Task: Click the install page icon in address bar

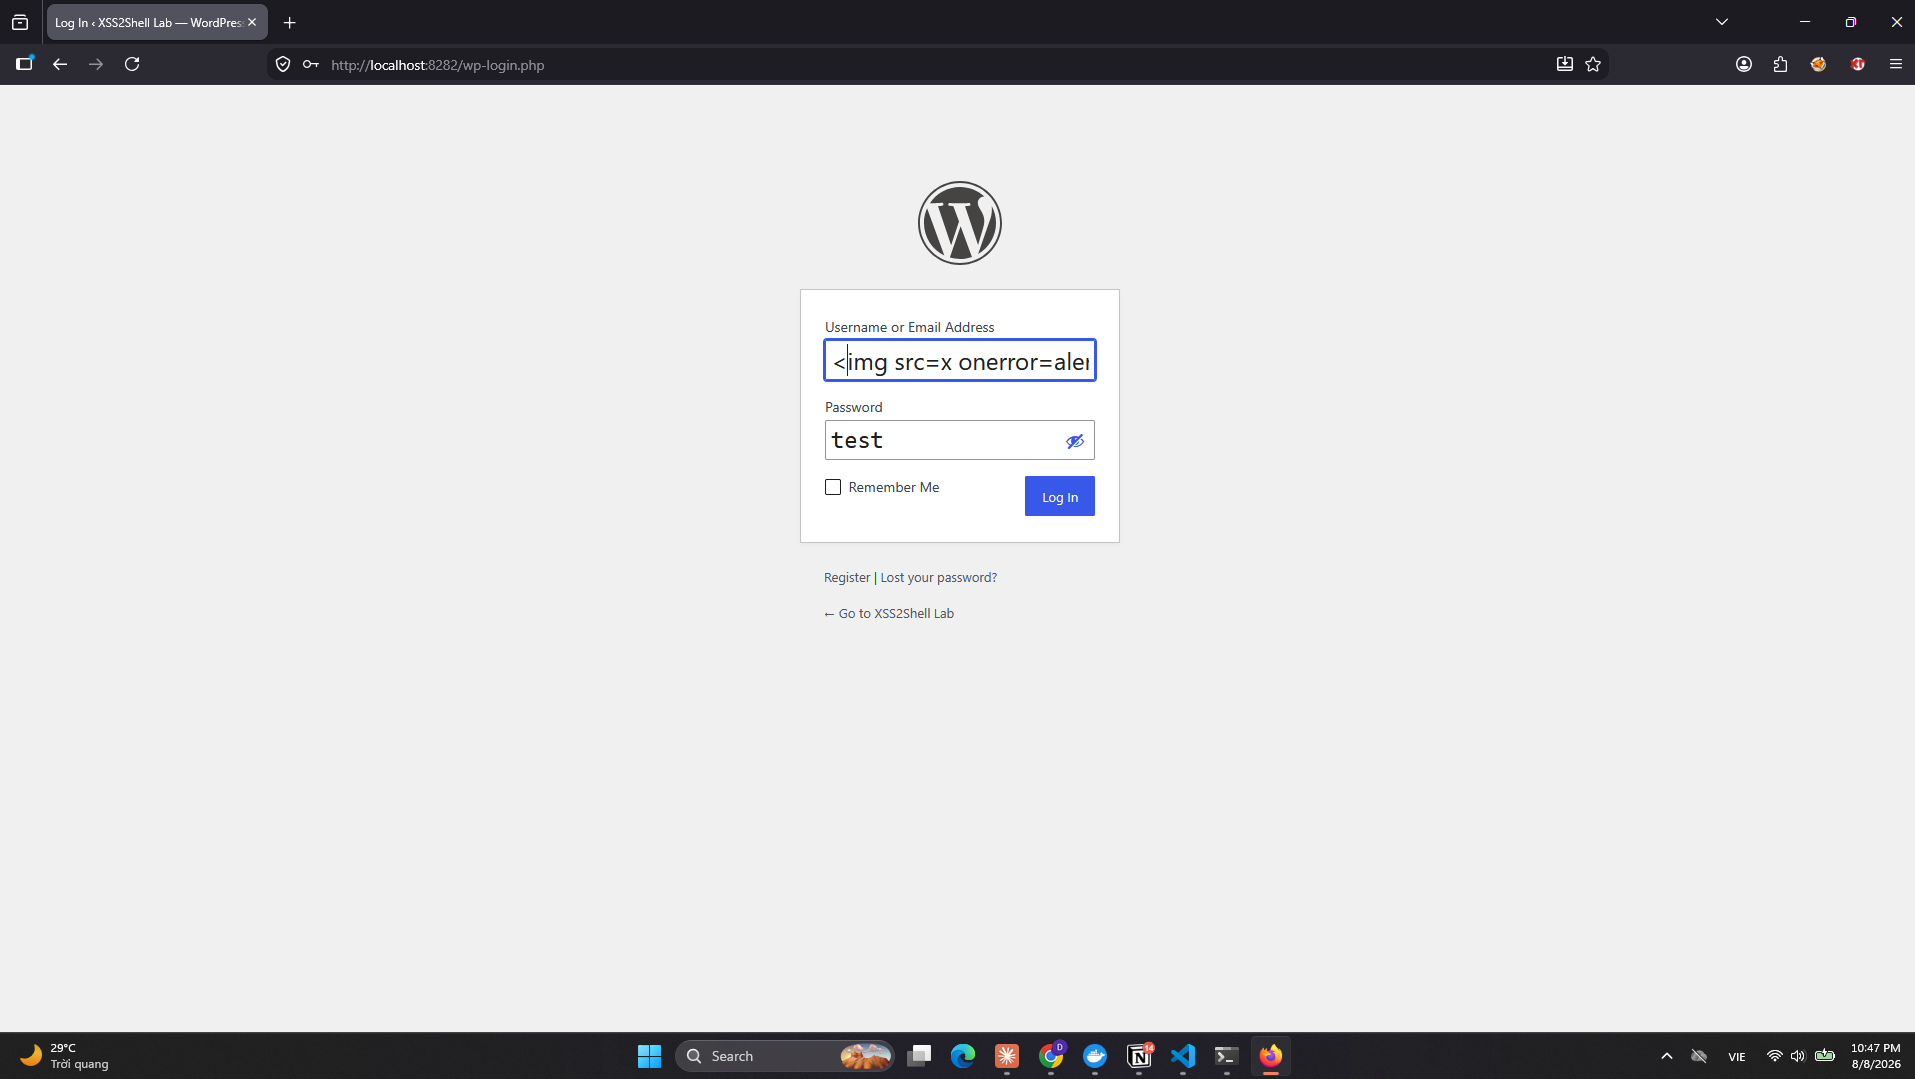Action: tap(1565, 64)
